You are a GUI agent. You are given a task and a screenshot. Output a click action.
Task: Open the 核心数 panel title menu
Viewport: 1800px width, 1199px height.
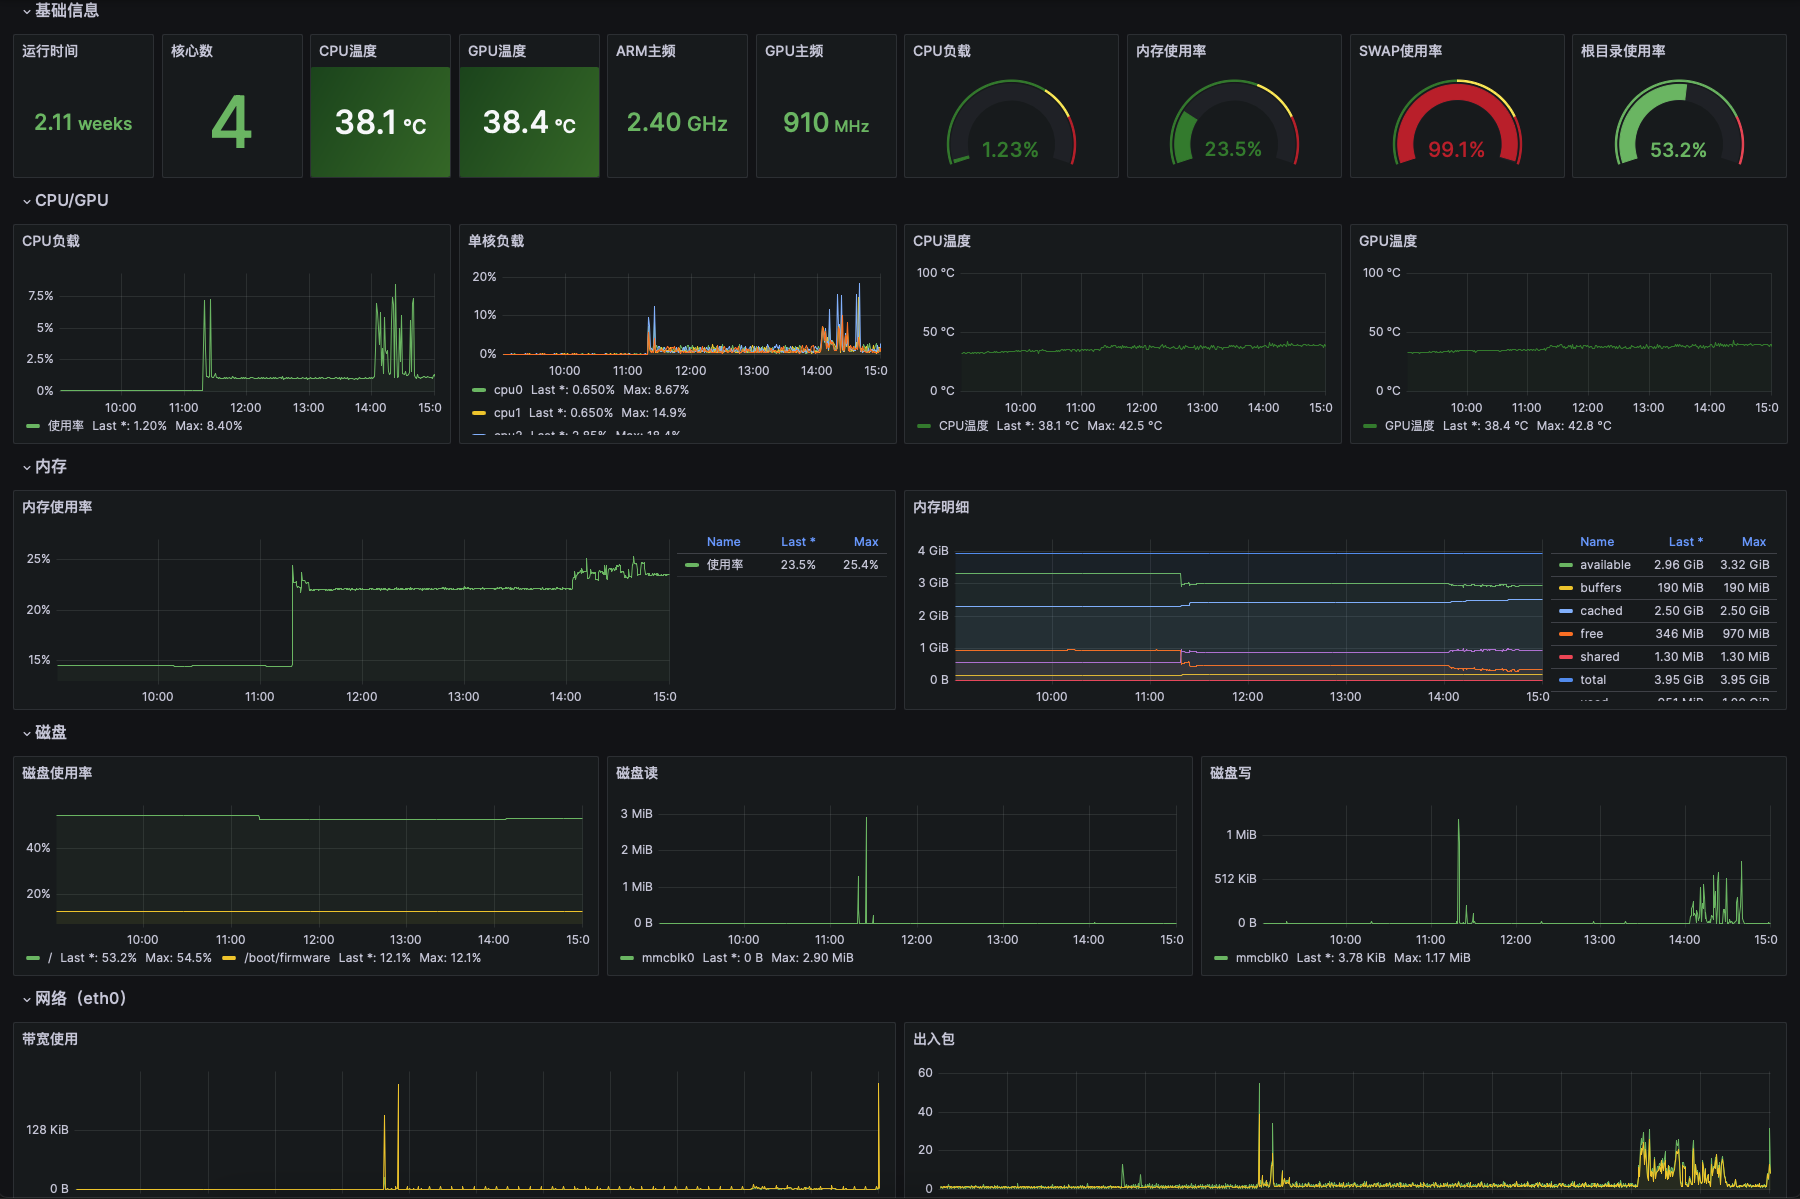click(192, 51)
